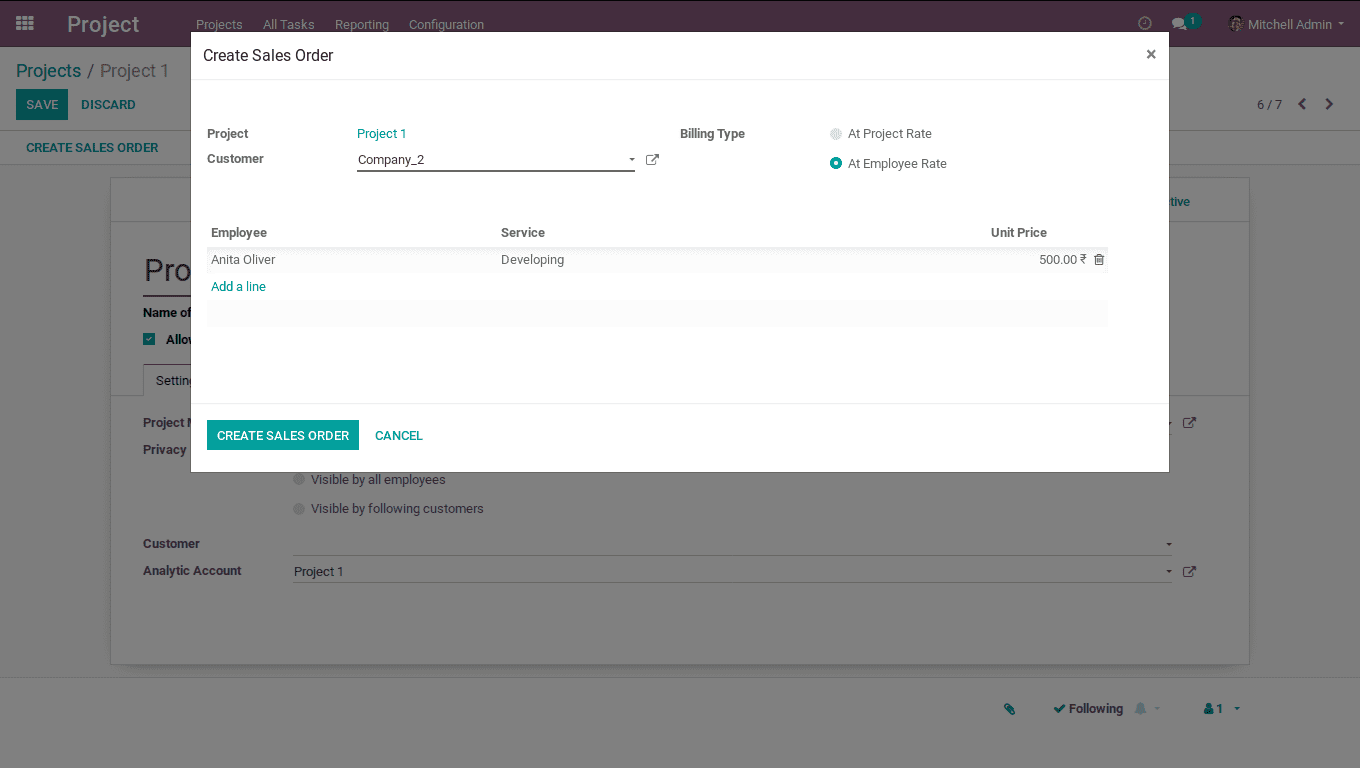
Task: Select At Employee Rate billing type
Action: click(836, 164)
